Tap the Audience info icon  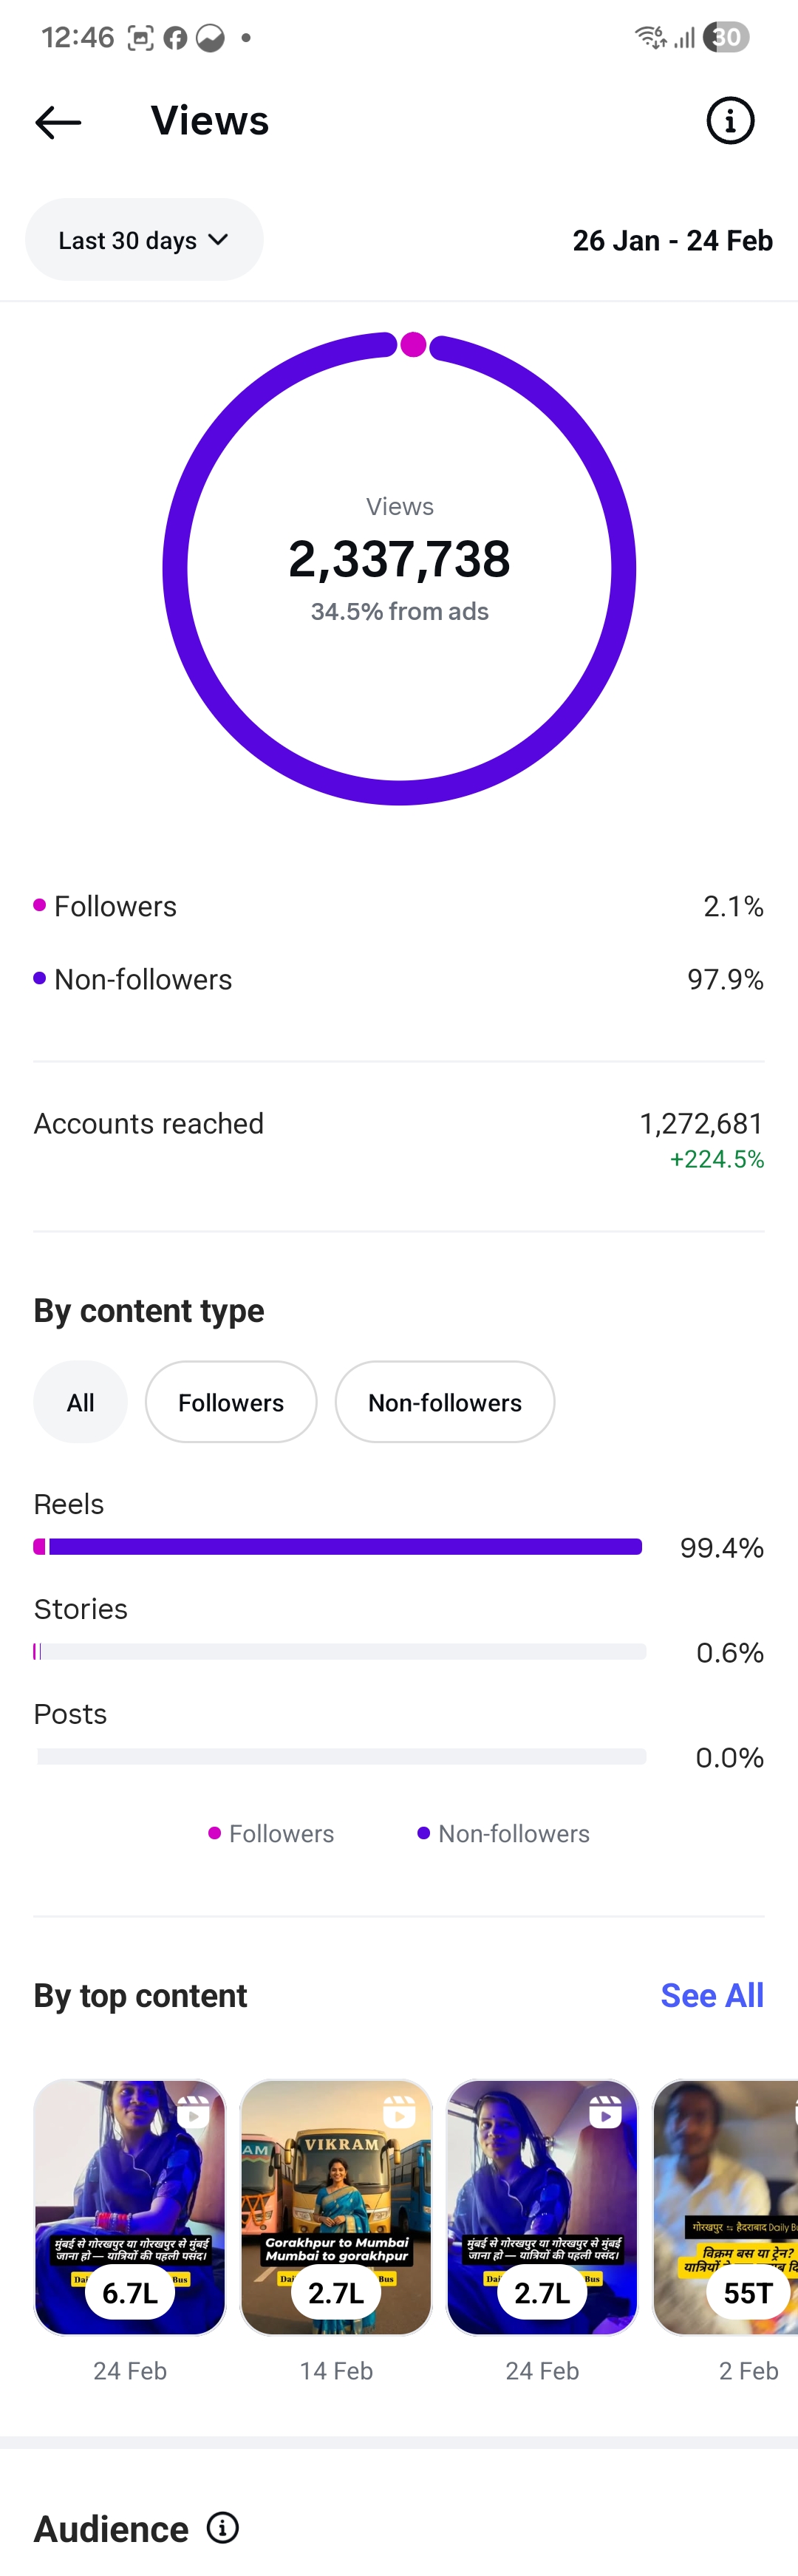click(223, 2527)
